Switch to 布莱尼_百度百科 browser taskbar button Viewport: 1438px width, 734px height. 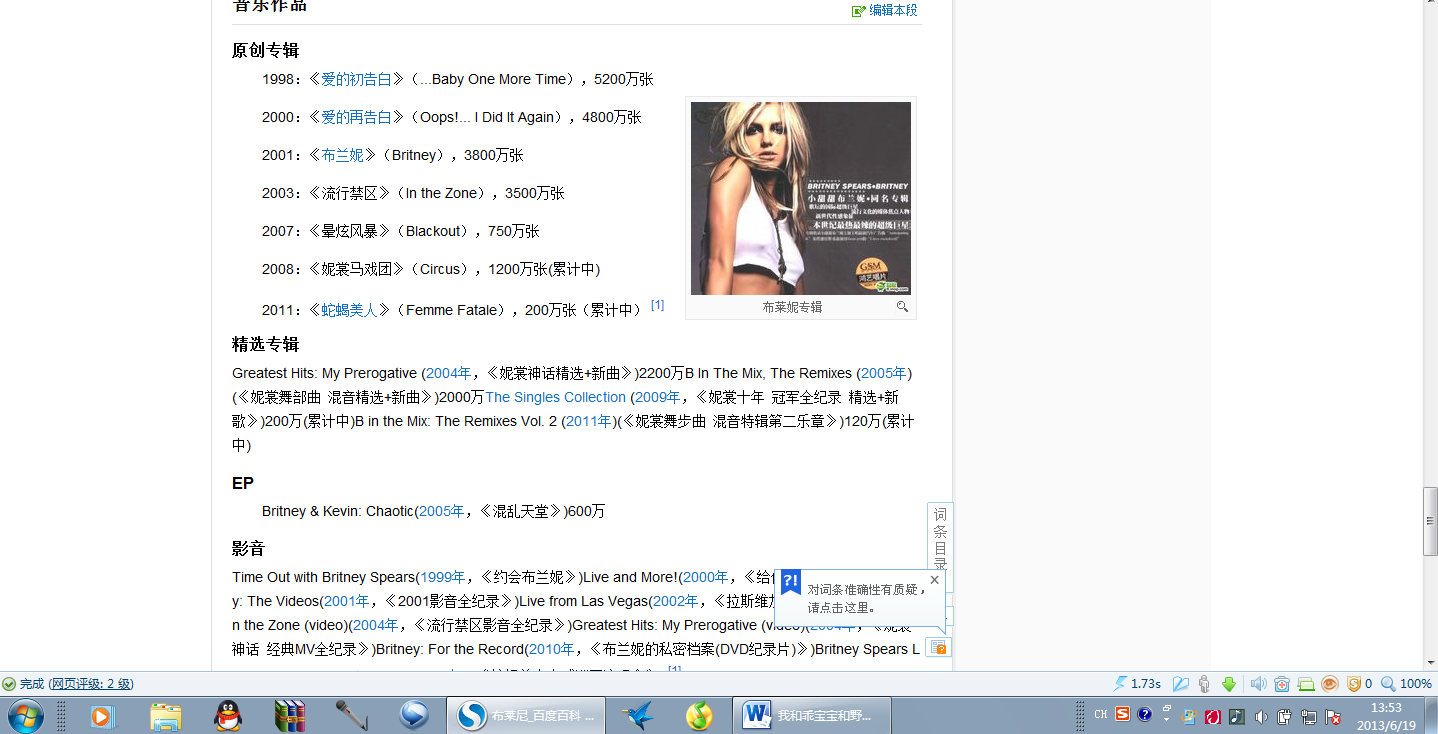[x=527, y=716]
